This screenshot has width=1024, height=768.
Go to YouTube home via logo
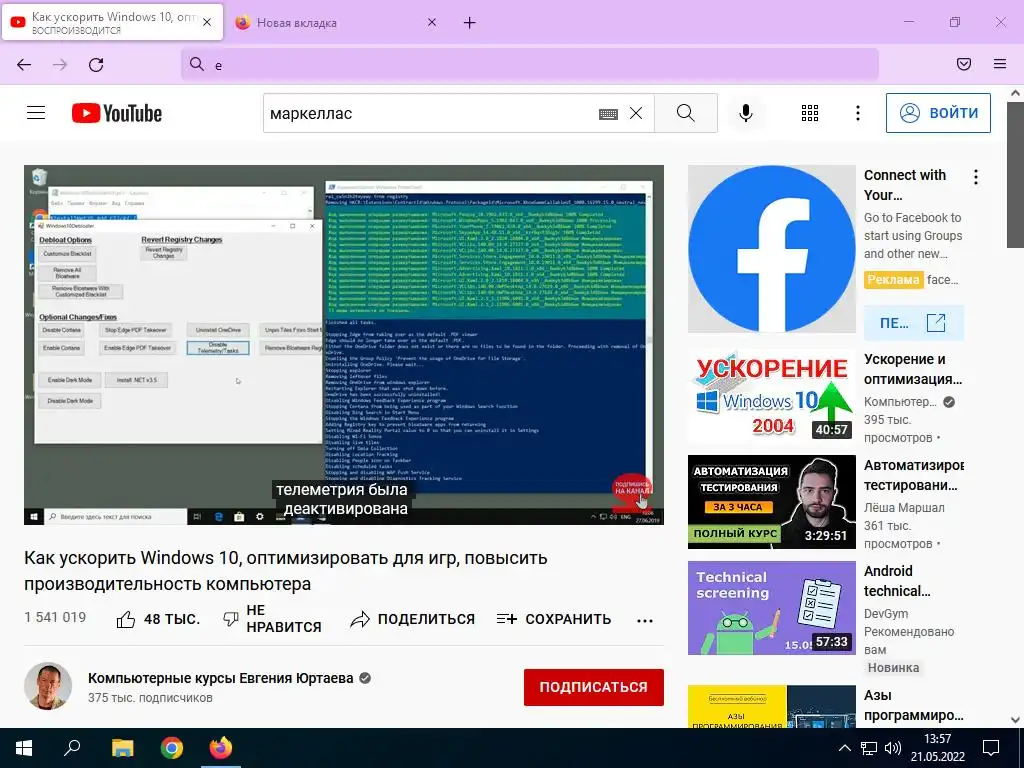pos(117,113)
